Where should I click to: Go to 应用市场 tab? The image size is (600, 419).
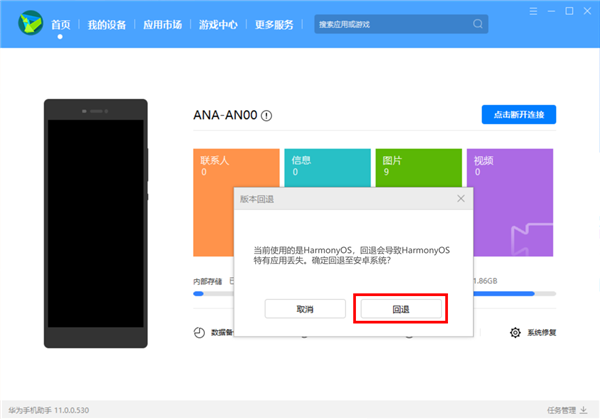pos(162,24)
